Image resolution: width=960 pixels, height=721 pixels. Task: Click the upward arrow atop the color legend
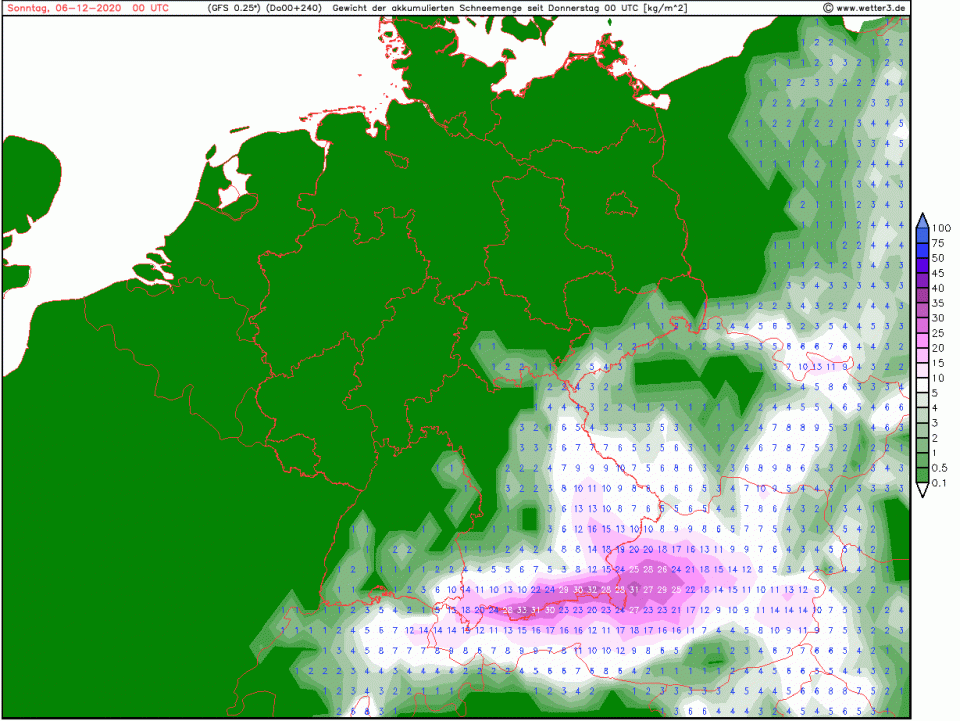[923, 220]
